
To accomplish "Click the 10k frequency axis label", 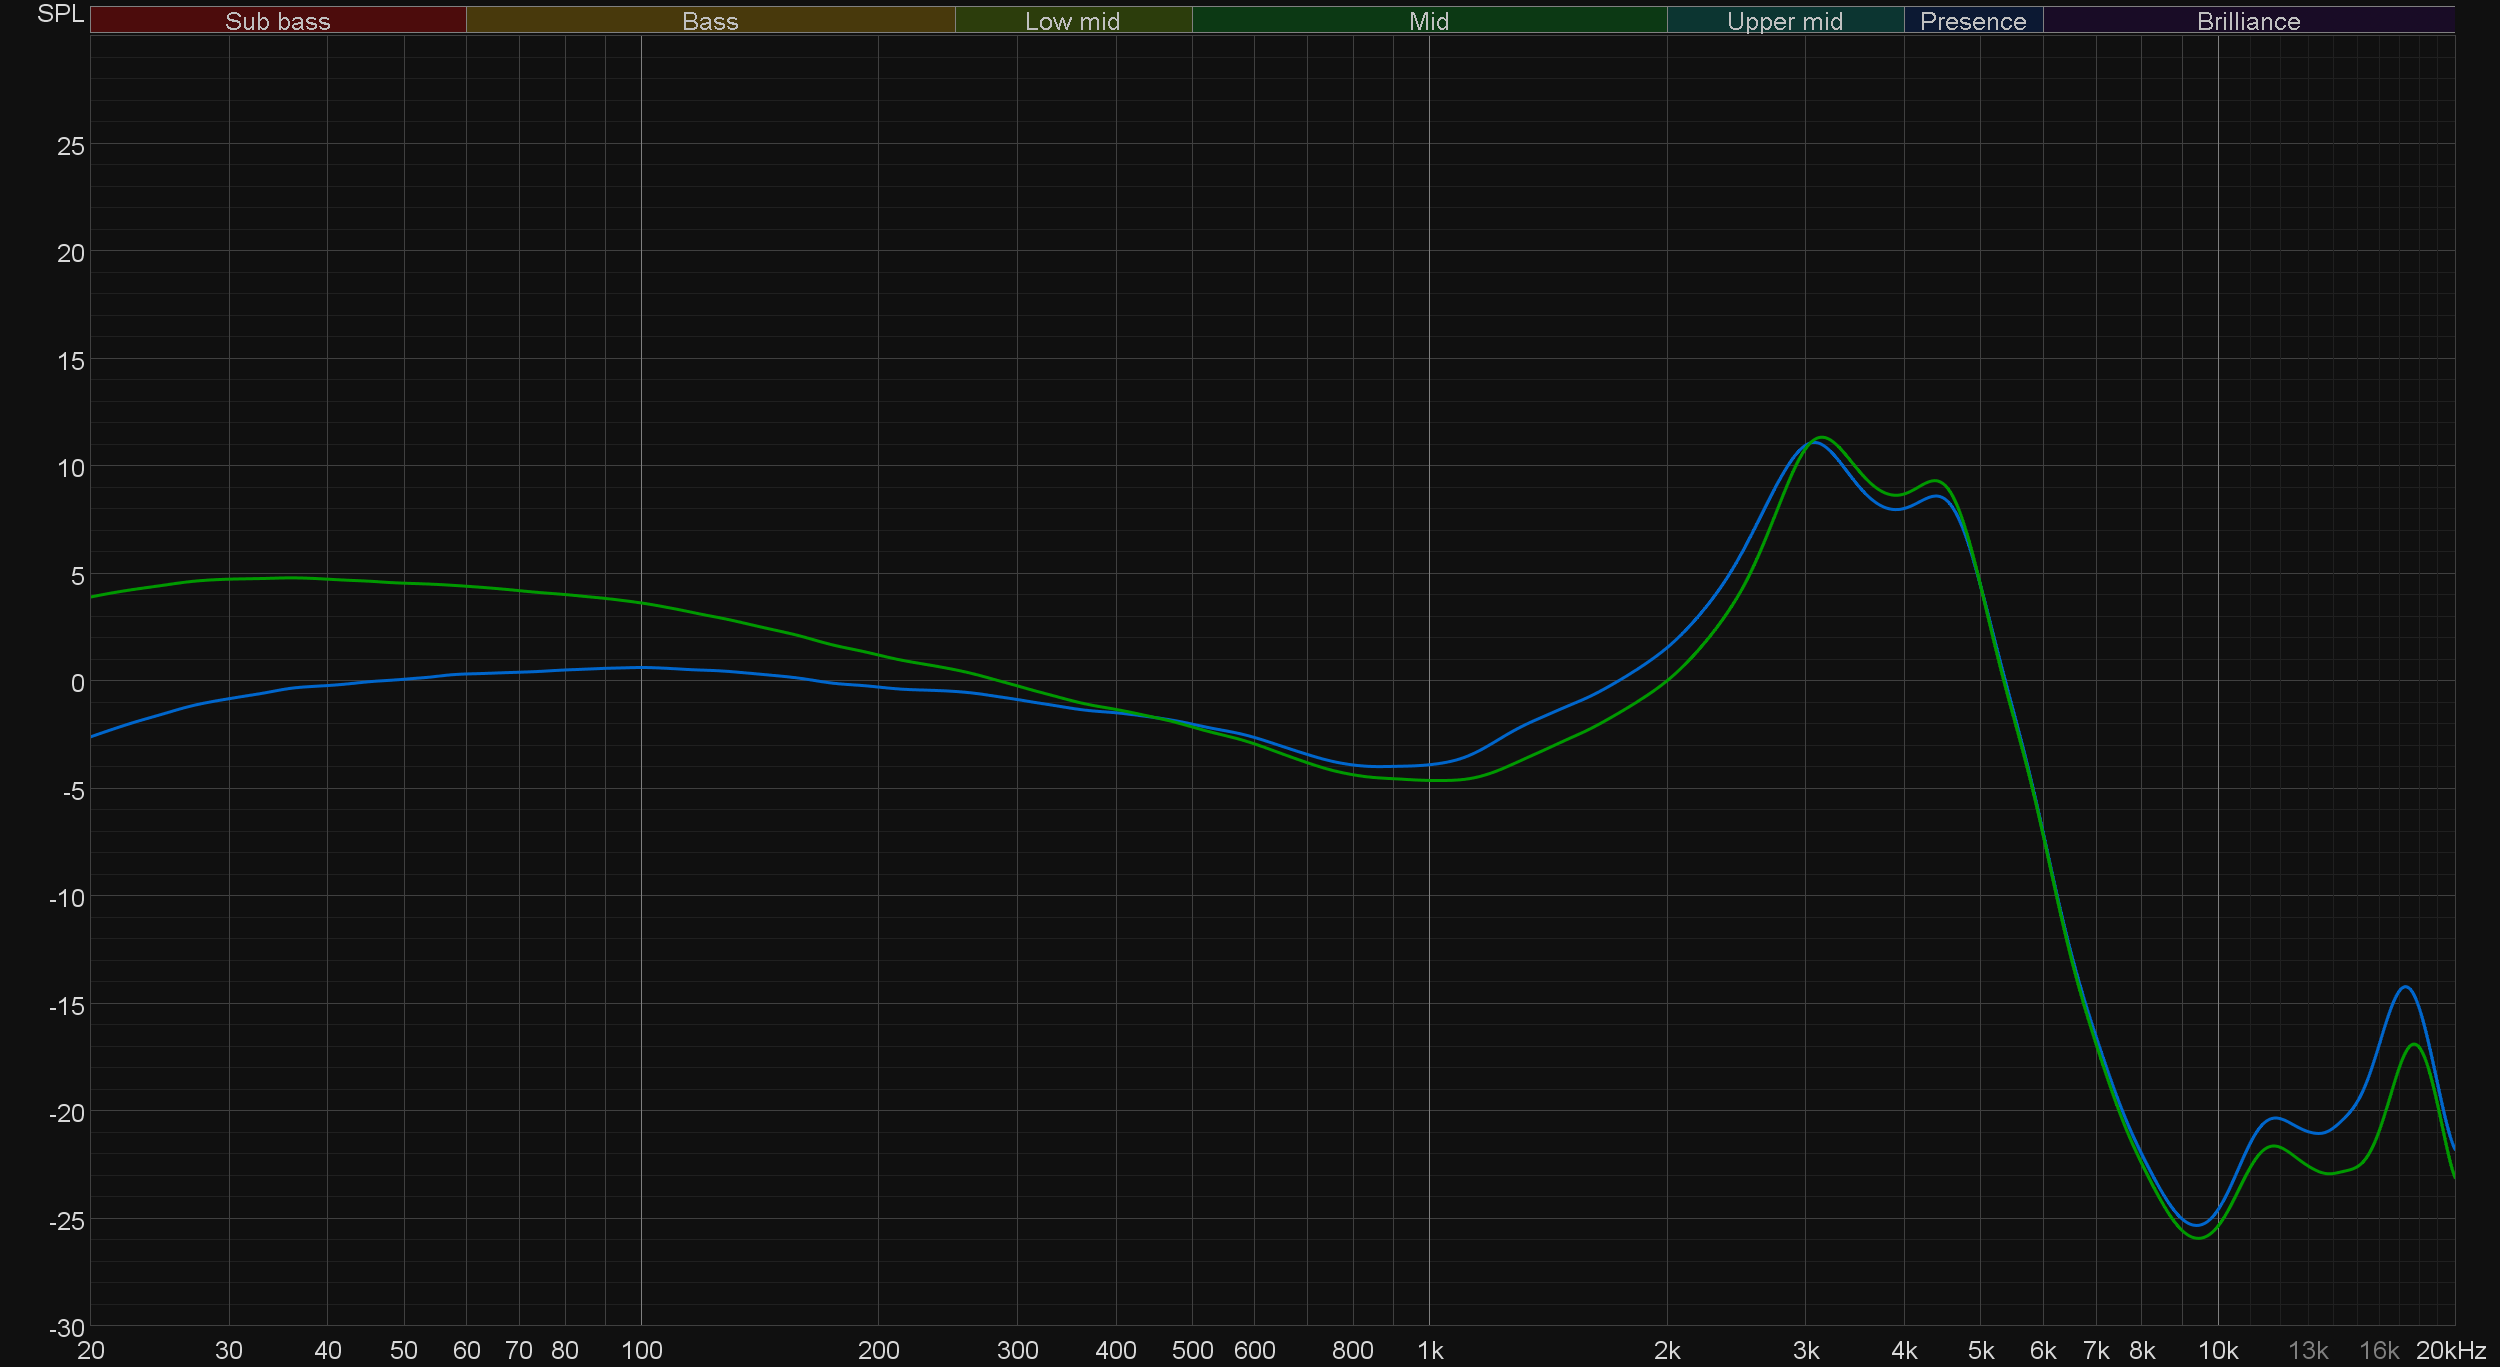I will pos(2217,1350).
